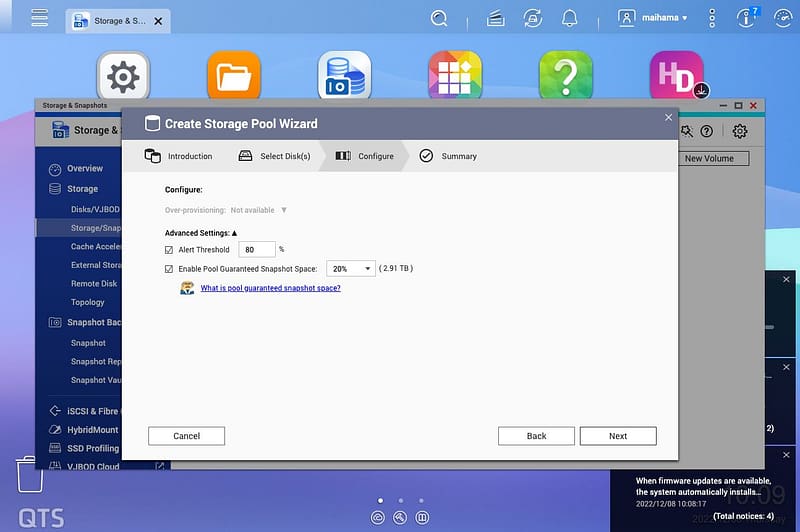
Task: Click the Back button
Action: pyautogui.click(x=536, y=436)
